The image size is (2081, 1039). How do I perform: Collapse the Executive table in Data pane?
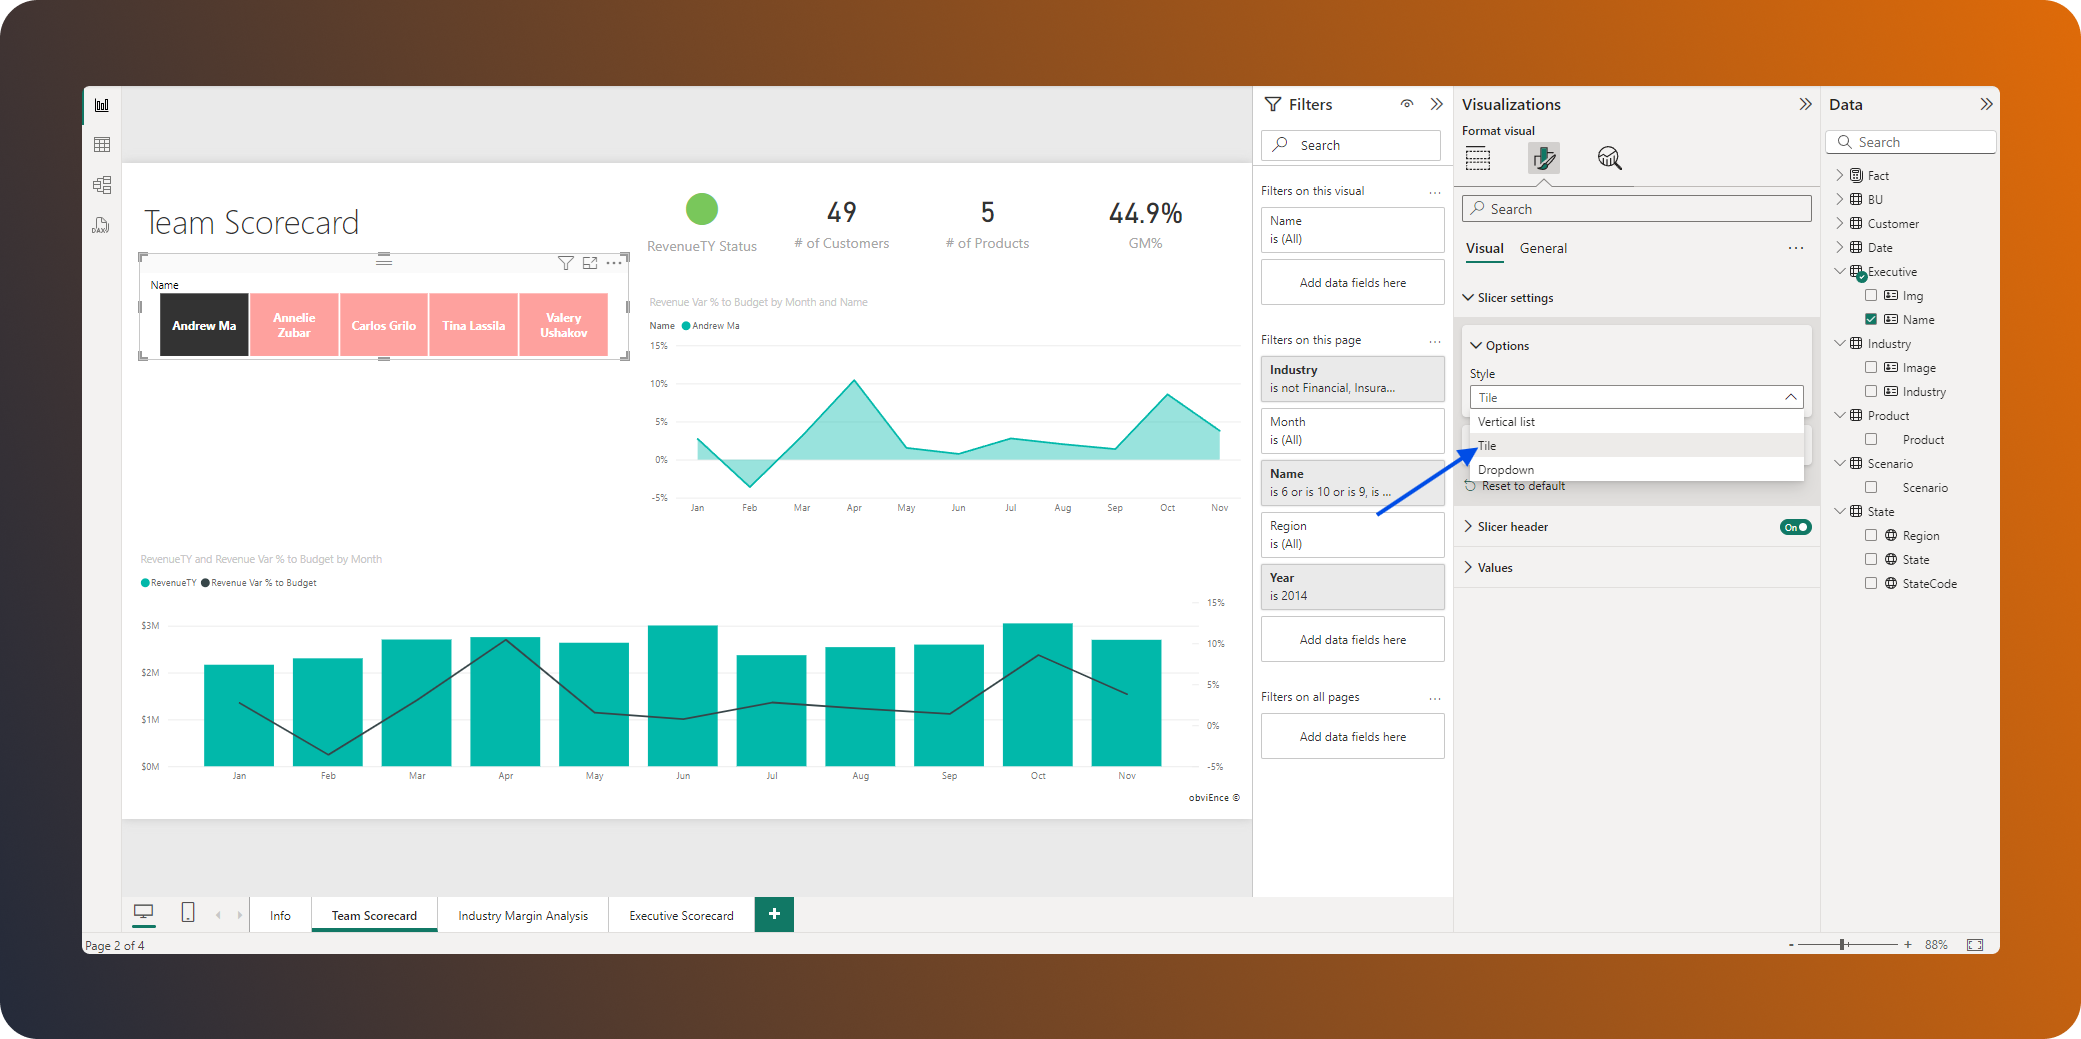(1839, 271)
